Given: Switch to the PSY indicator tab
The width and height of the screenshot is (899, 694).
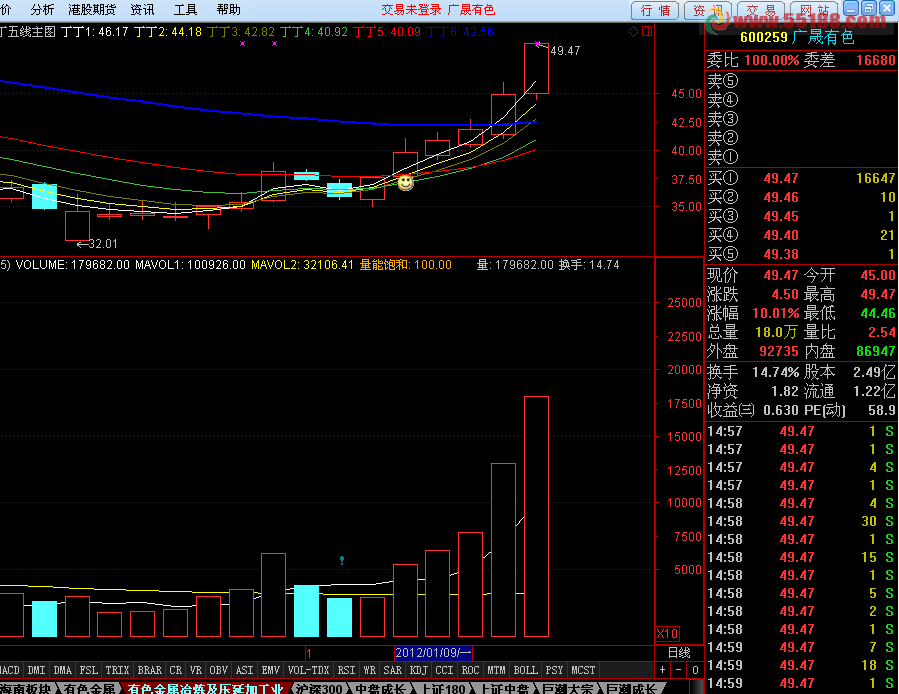Looking at the screenshot, I should tap(554, 670).
